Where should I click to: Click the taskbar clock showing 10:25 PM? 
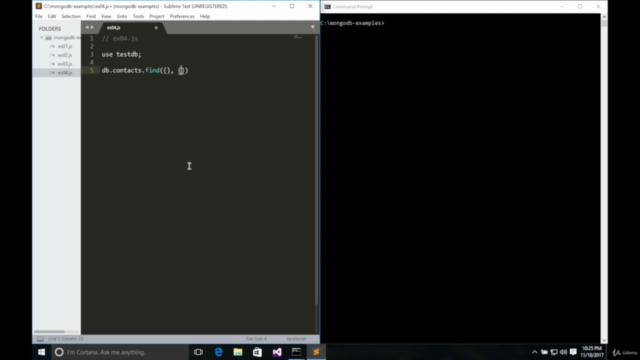coord(592,352)
